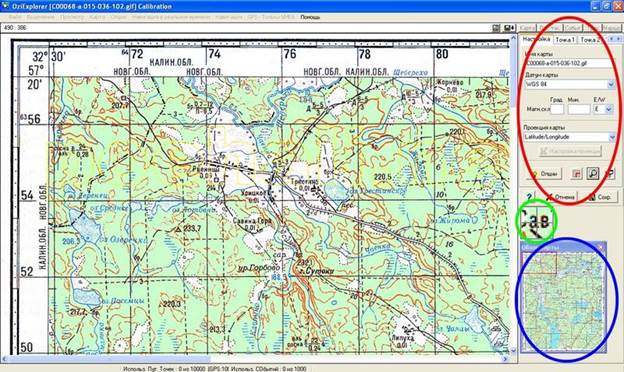The image size is (624, 372).
Task: Click the map vertical scrollbar down arrow
Action: click(x=513, y=351)
